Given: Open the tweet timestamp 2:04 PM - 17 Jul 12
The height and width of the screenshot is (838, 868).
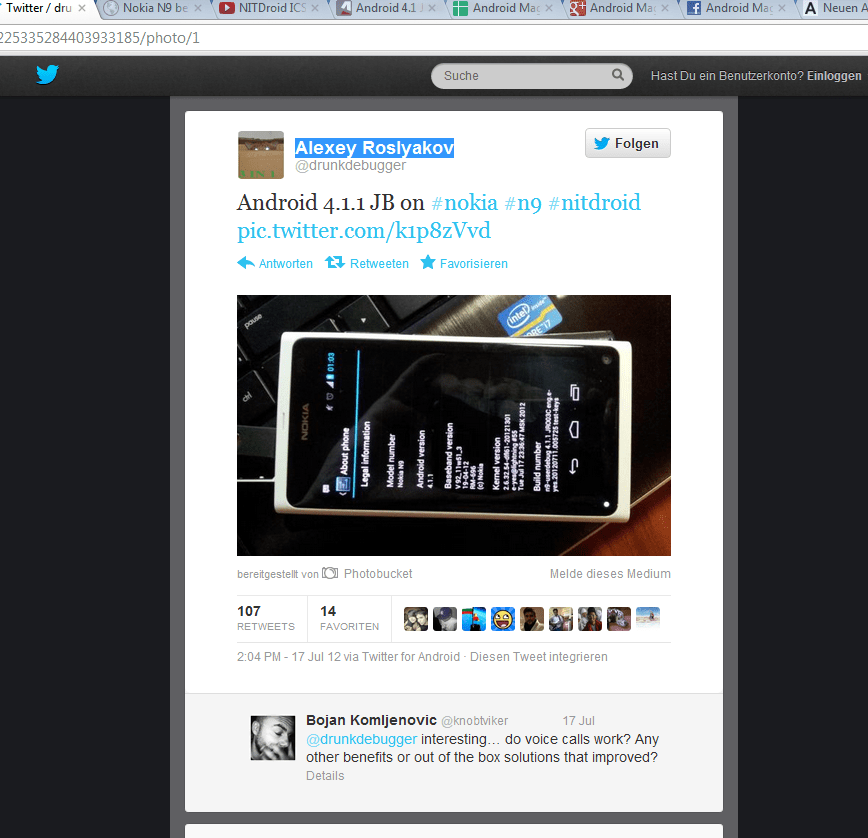Looking at the screenshot, I should click(289, 656).
